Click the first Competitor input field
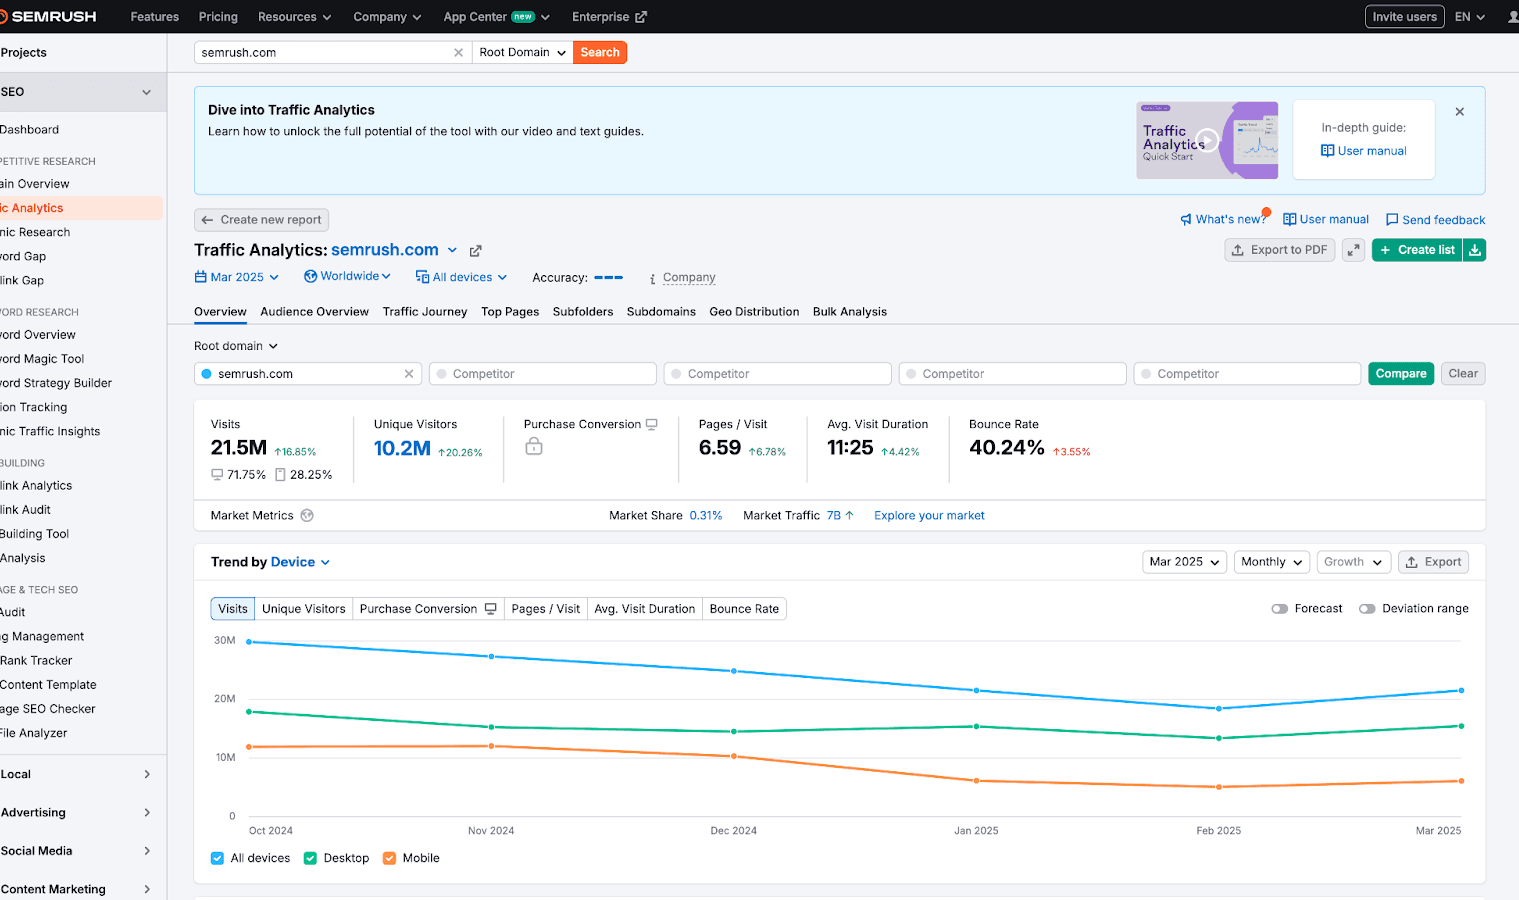Screen dimensions: 1519x900 pos(542,373)
